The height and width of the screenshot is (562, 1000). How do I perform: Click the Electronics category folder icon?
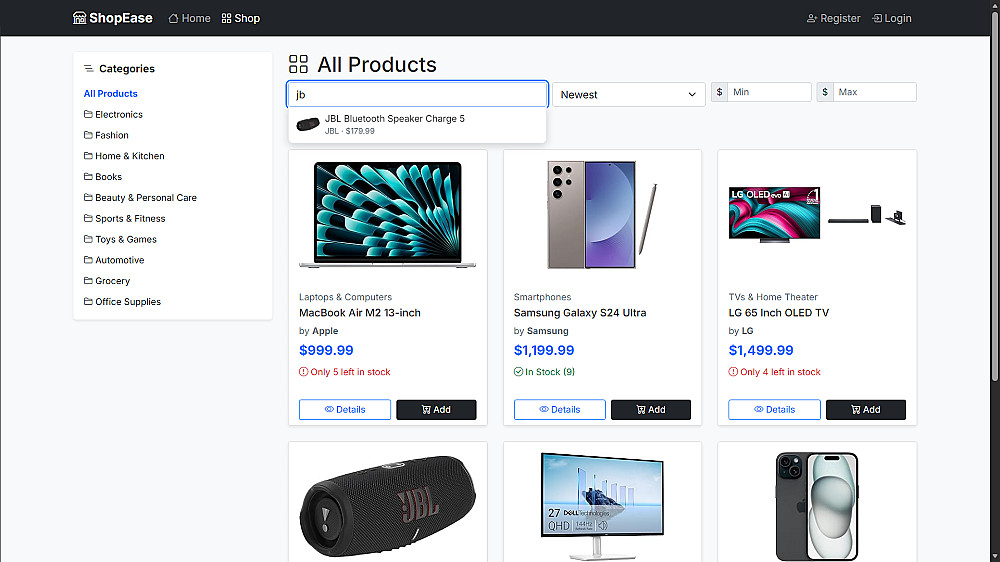pyautogui.click(x=88, y=114)
